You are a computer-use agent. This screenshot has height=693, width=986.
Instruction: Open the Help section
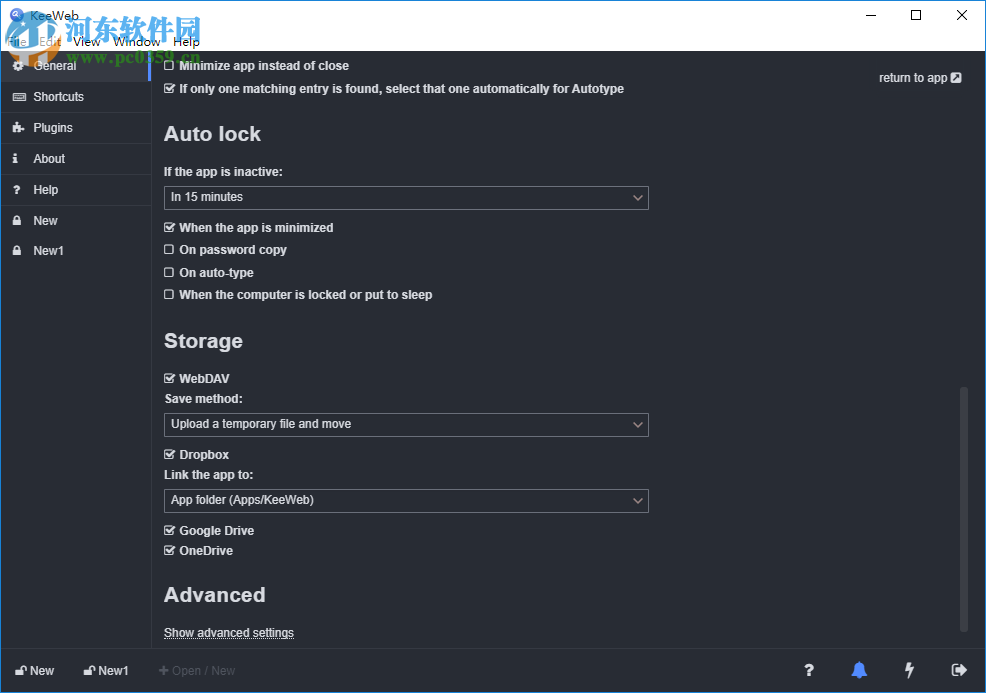(45, 189)
